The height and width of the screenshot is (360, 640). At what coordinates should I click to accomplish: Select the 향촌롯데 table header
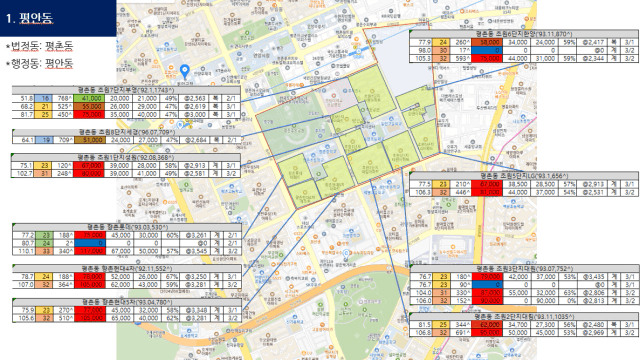[127, 227]
